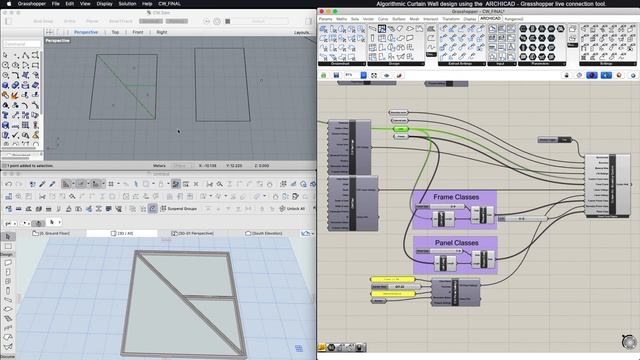Open ARCHICAD Ground Floor tab
This screenshot has width=640, height=360.
[x=51, y=233]
